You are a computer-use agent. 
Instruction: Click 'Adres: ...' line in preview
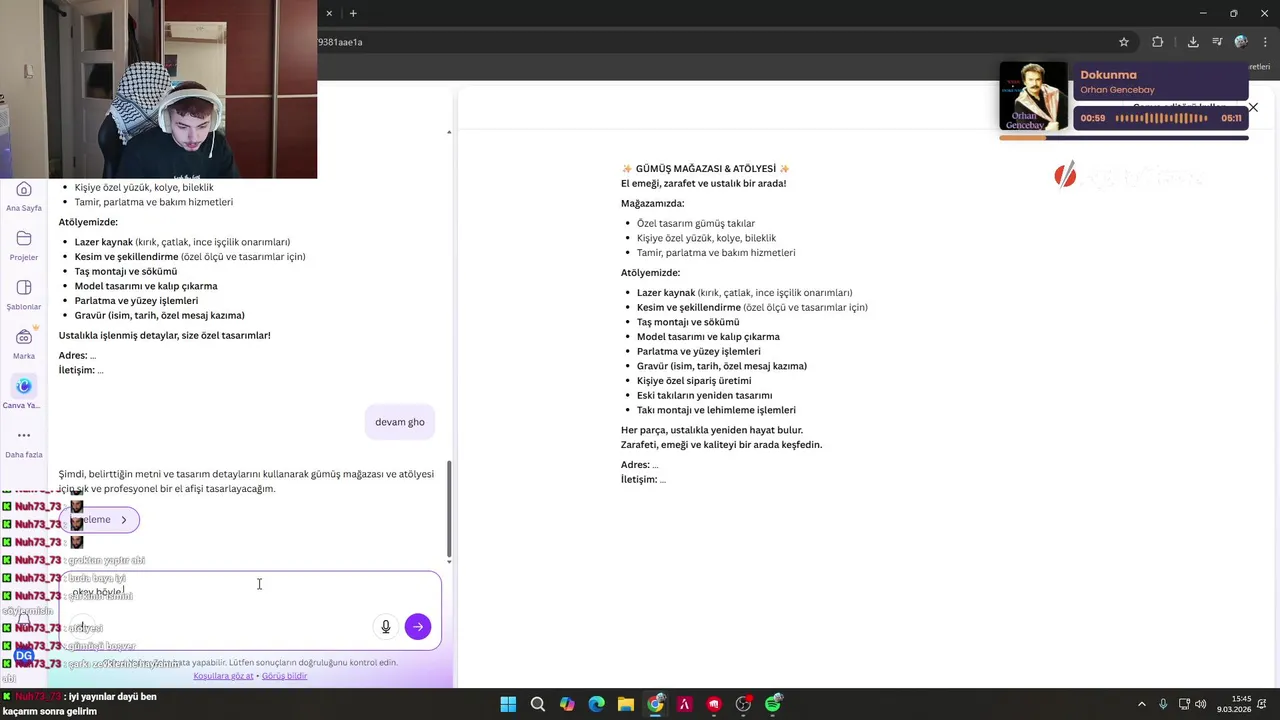click(x=640, y=465)
